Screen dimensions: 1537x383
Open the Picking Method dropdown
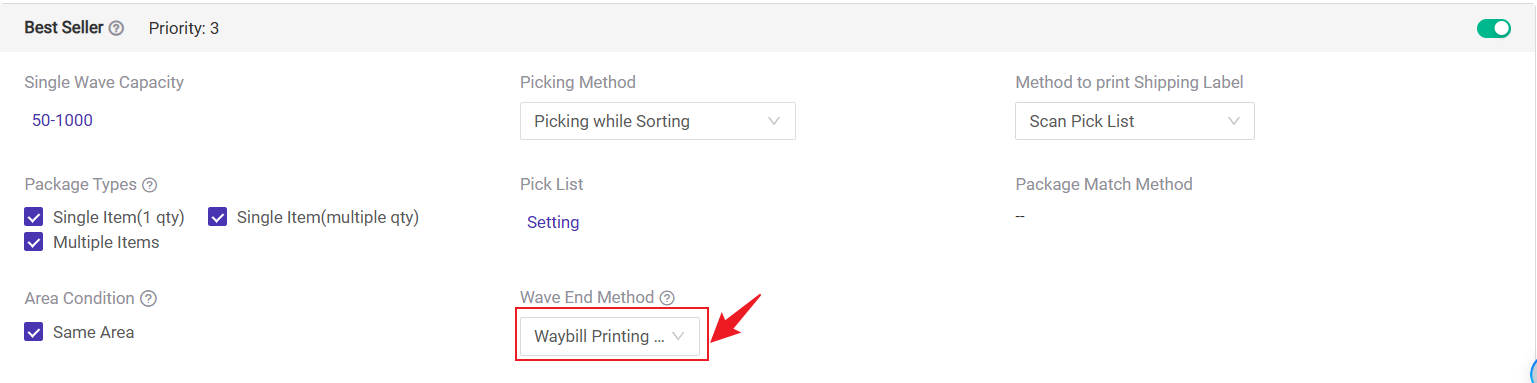tap(658, 121)
